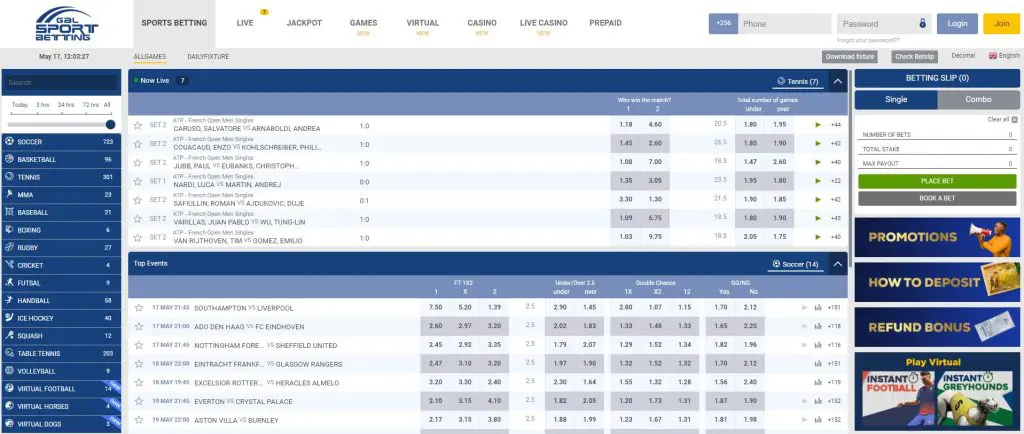Open statistics icon for Southampton vs Liverpool

tap(818, 308)
